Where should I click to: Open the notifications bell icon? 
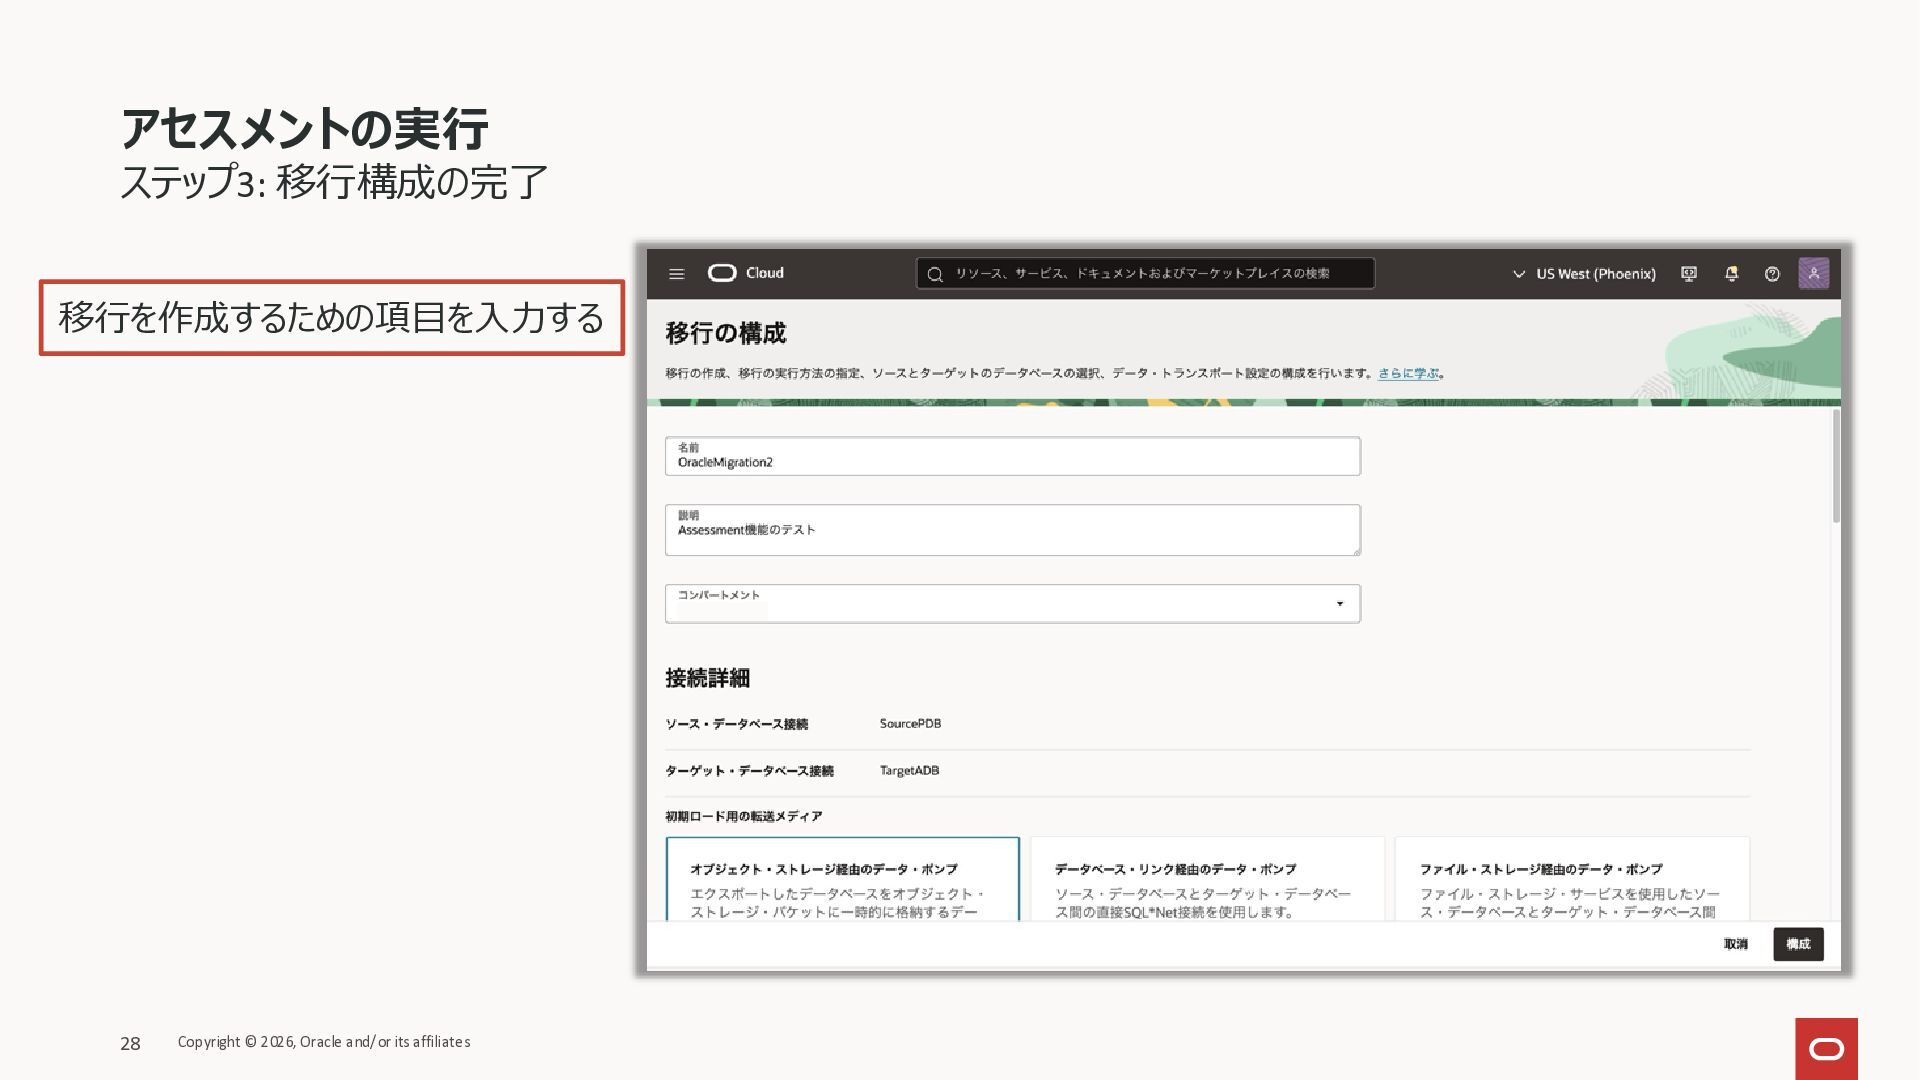click(1731, 274)
